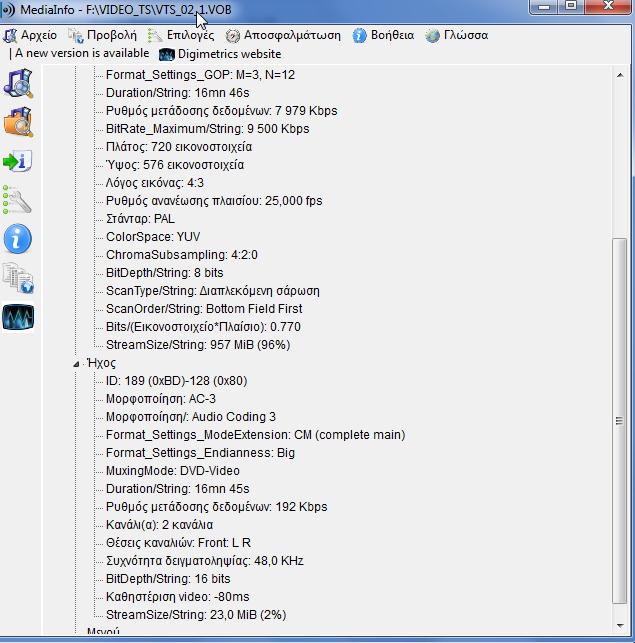Select Format_Settings_ModeExtension: CM row
635x643 pixels.
(255, 435)
